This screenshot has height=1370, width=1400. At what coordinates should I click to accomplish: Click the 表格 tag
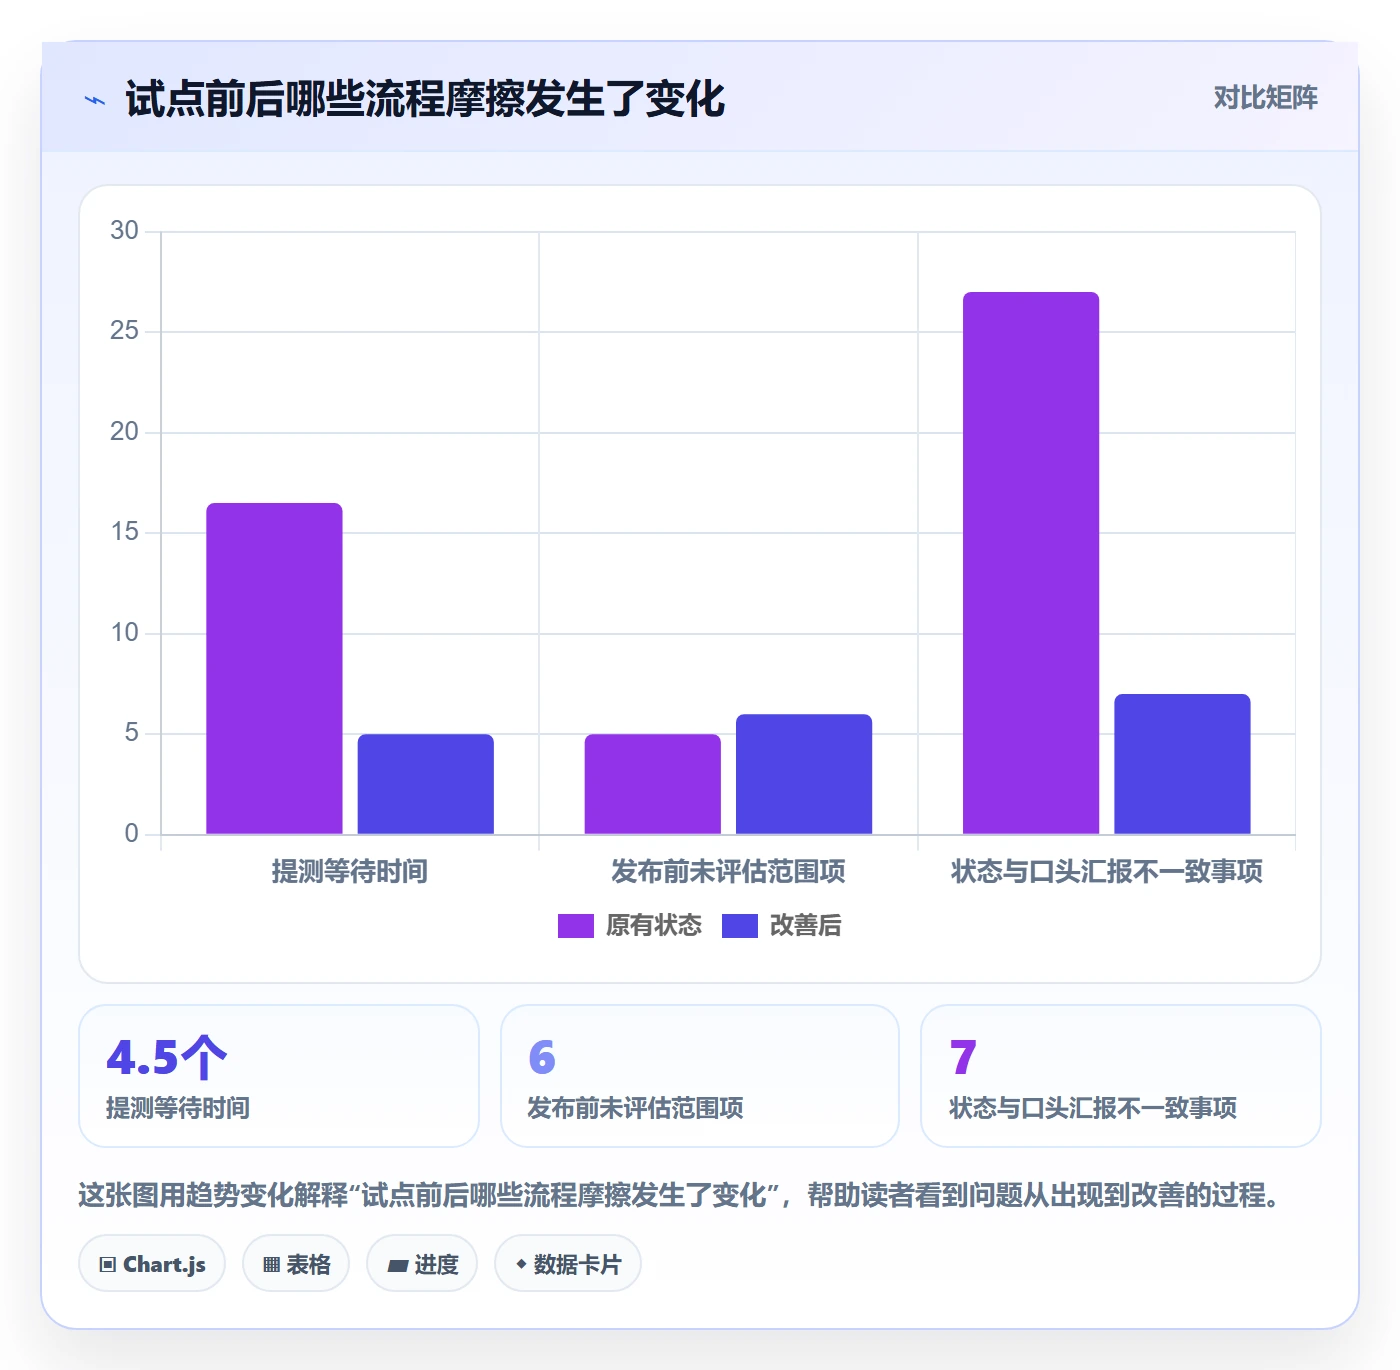tap(296, 1264)
